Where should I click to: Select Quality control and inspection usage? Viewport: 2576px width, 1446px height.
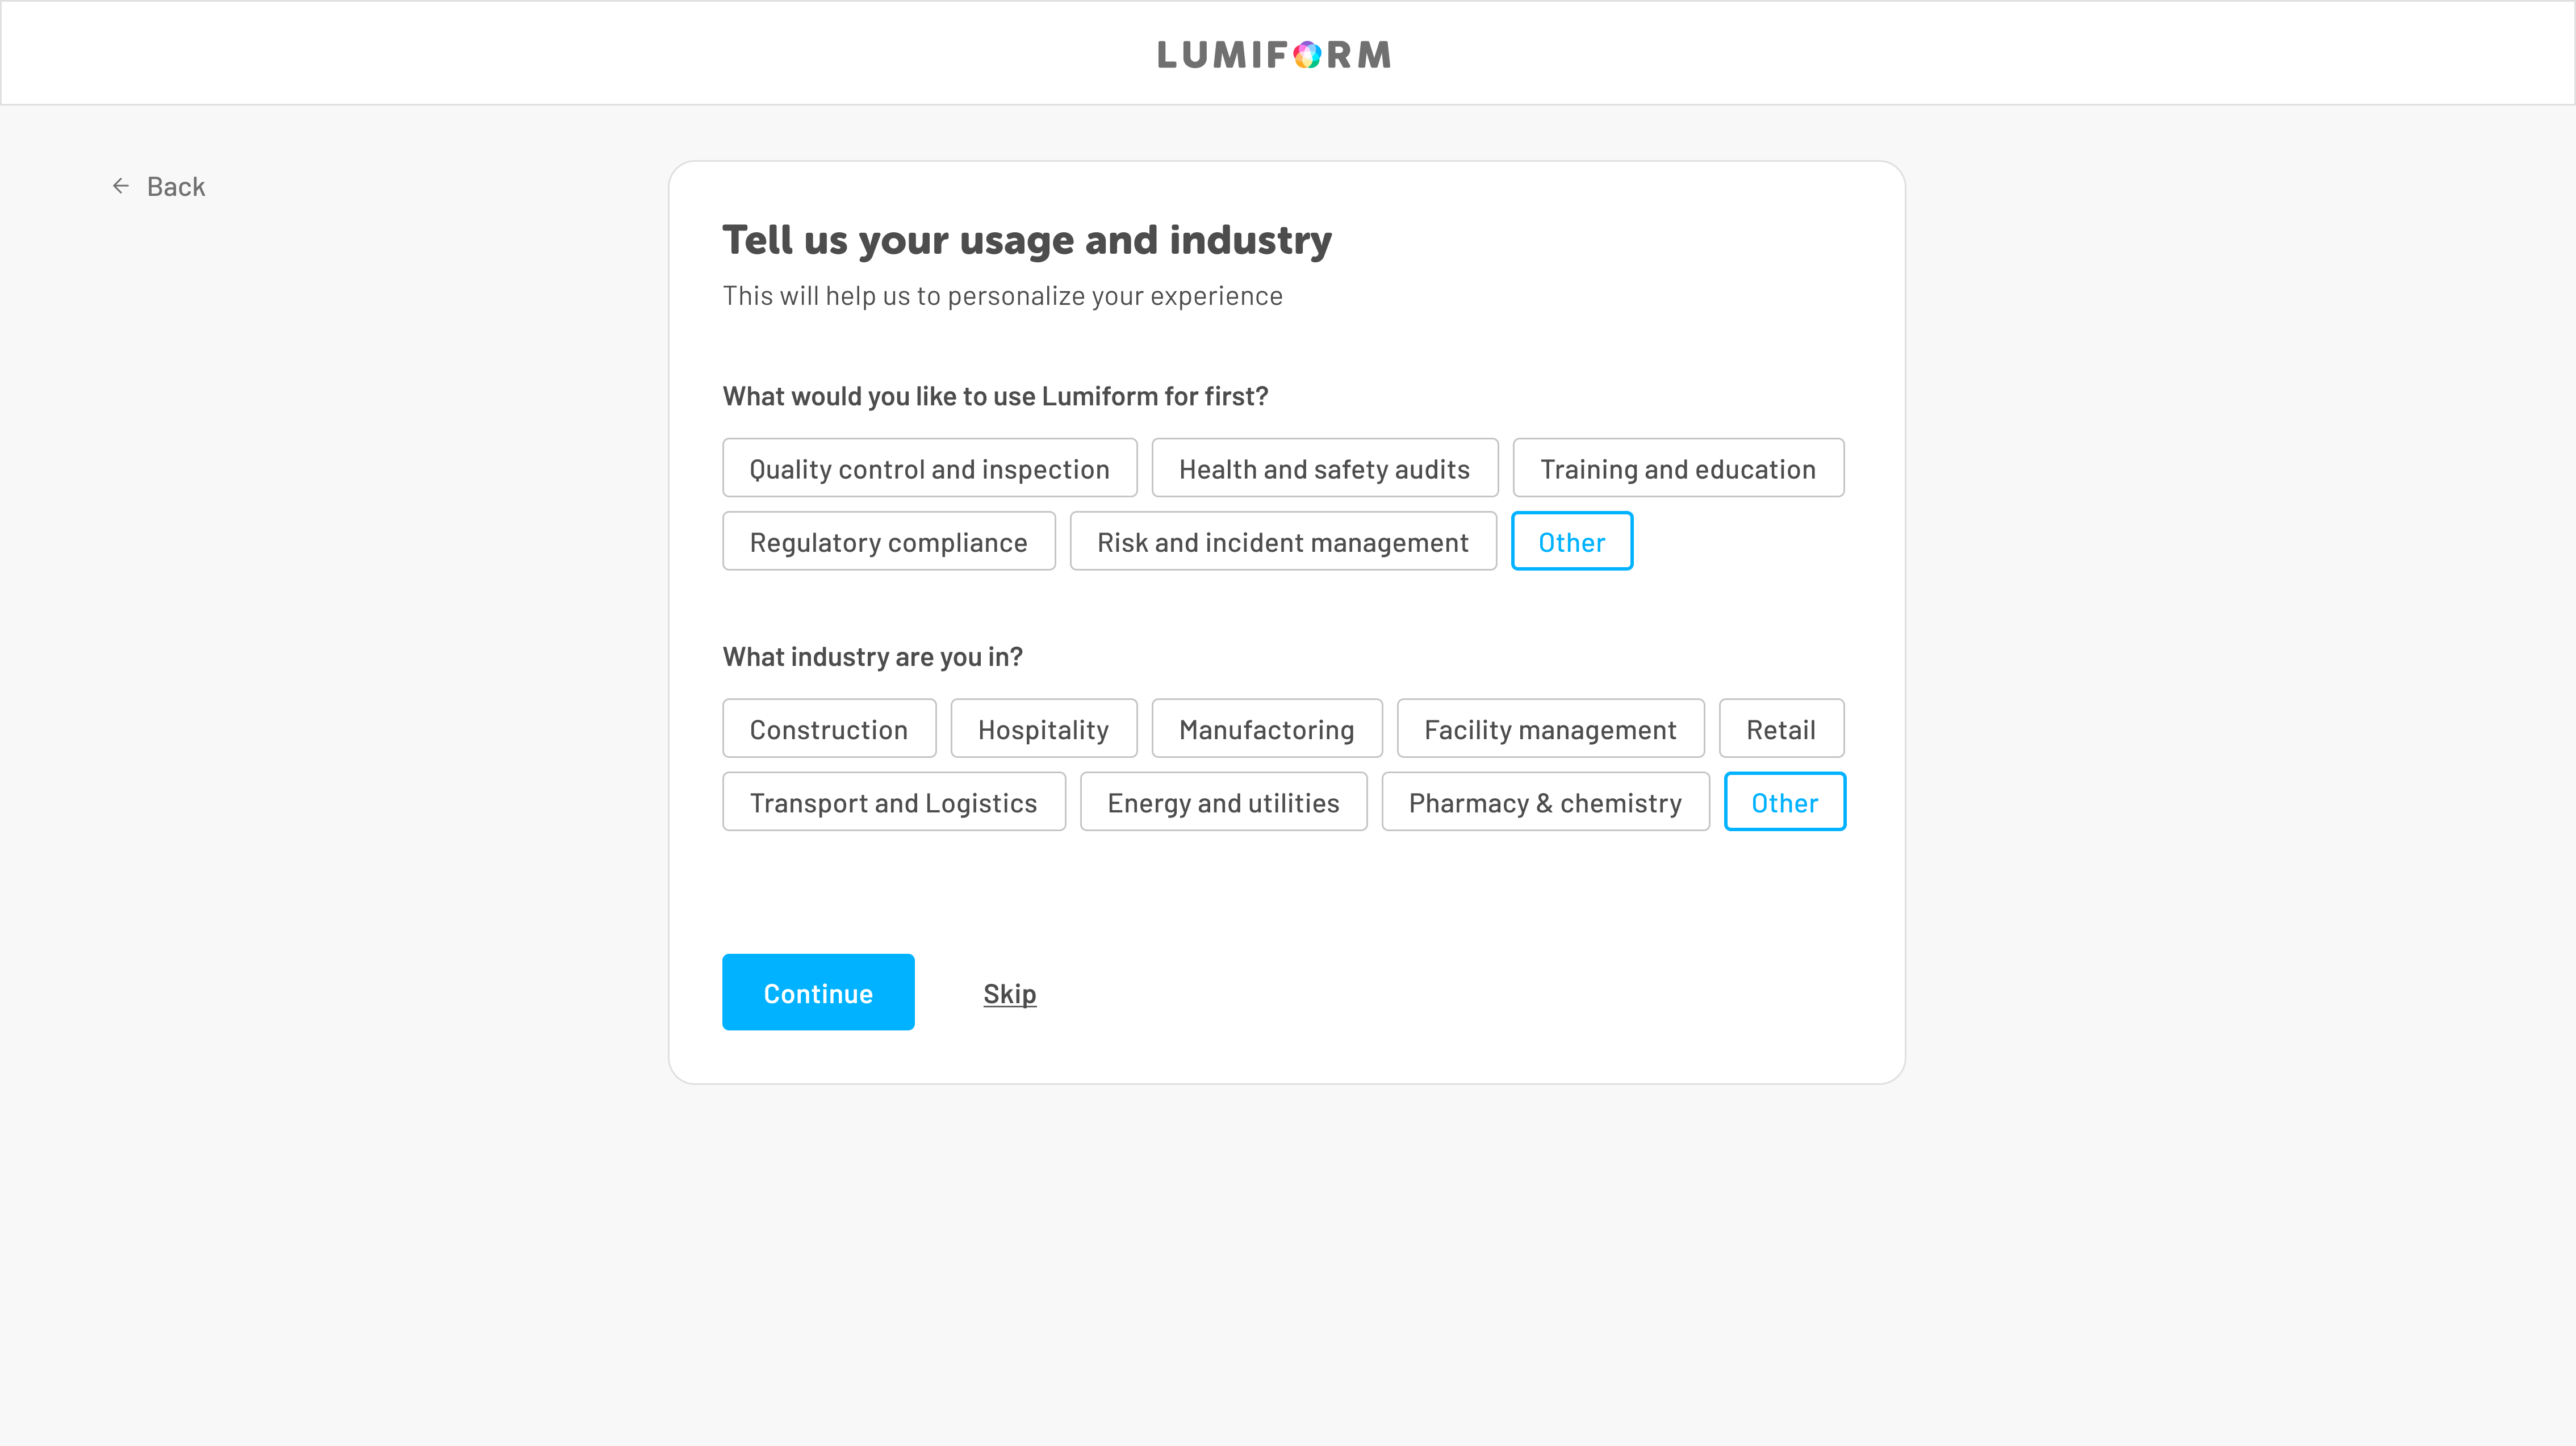coord(929,467)
